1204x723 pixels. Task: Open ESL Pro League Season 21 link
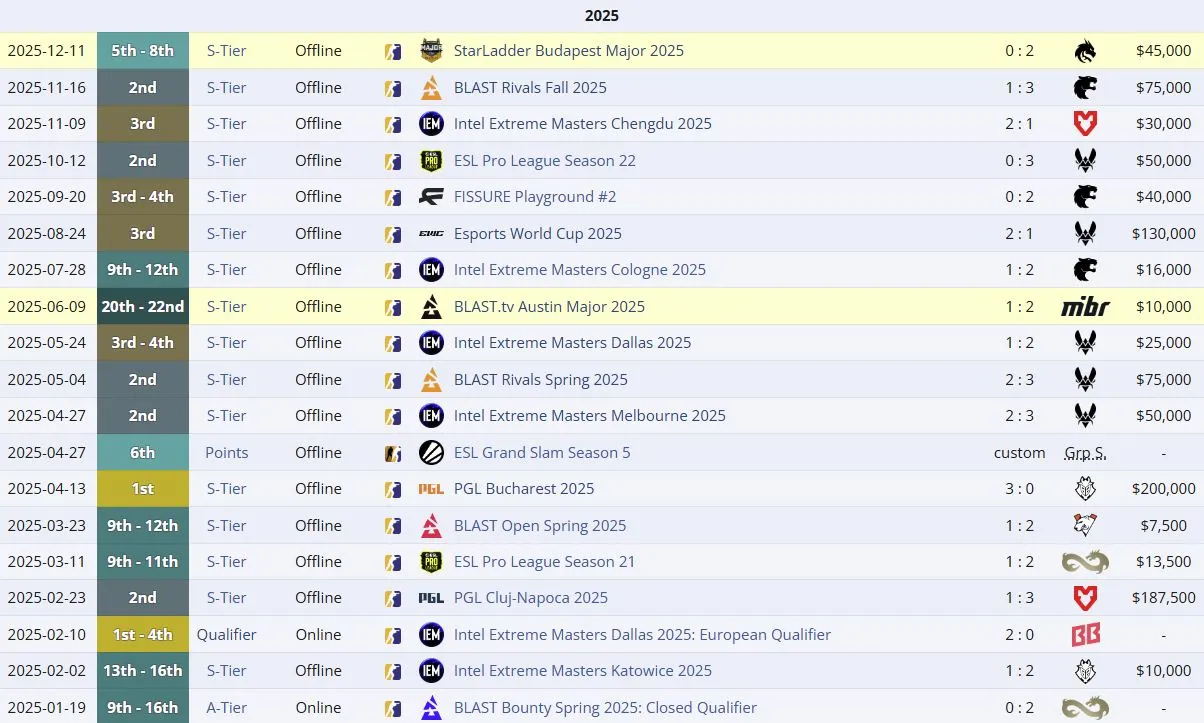click(x=544, y=562)
